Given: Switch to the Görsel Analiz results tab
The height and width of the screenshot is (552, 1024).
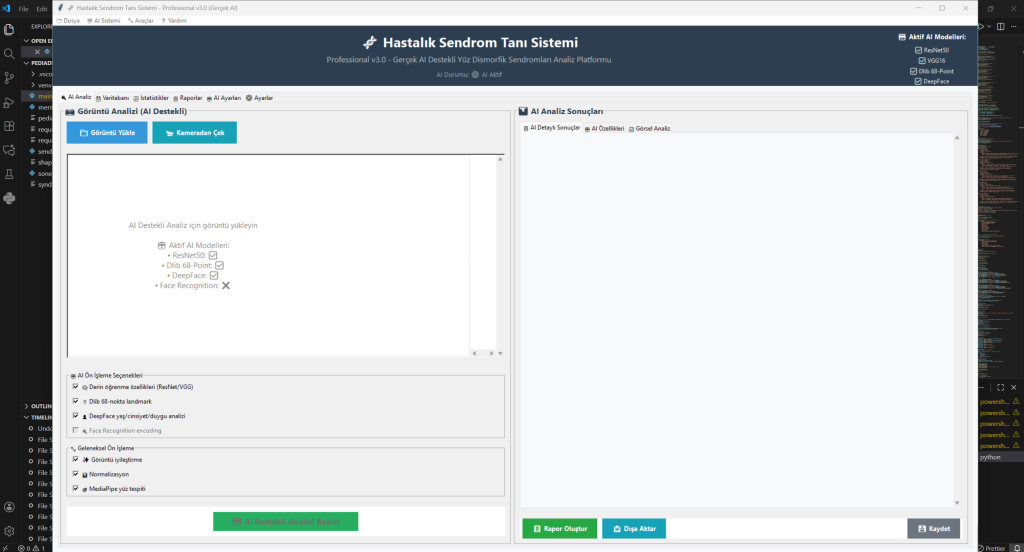Looking at the screenshot, I should click(649, 129).
